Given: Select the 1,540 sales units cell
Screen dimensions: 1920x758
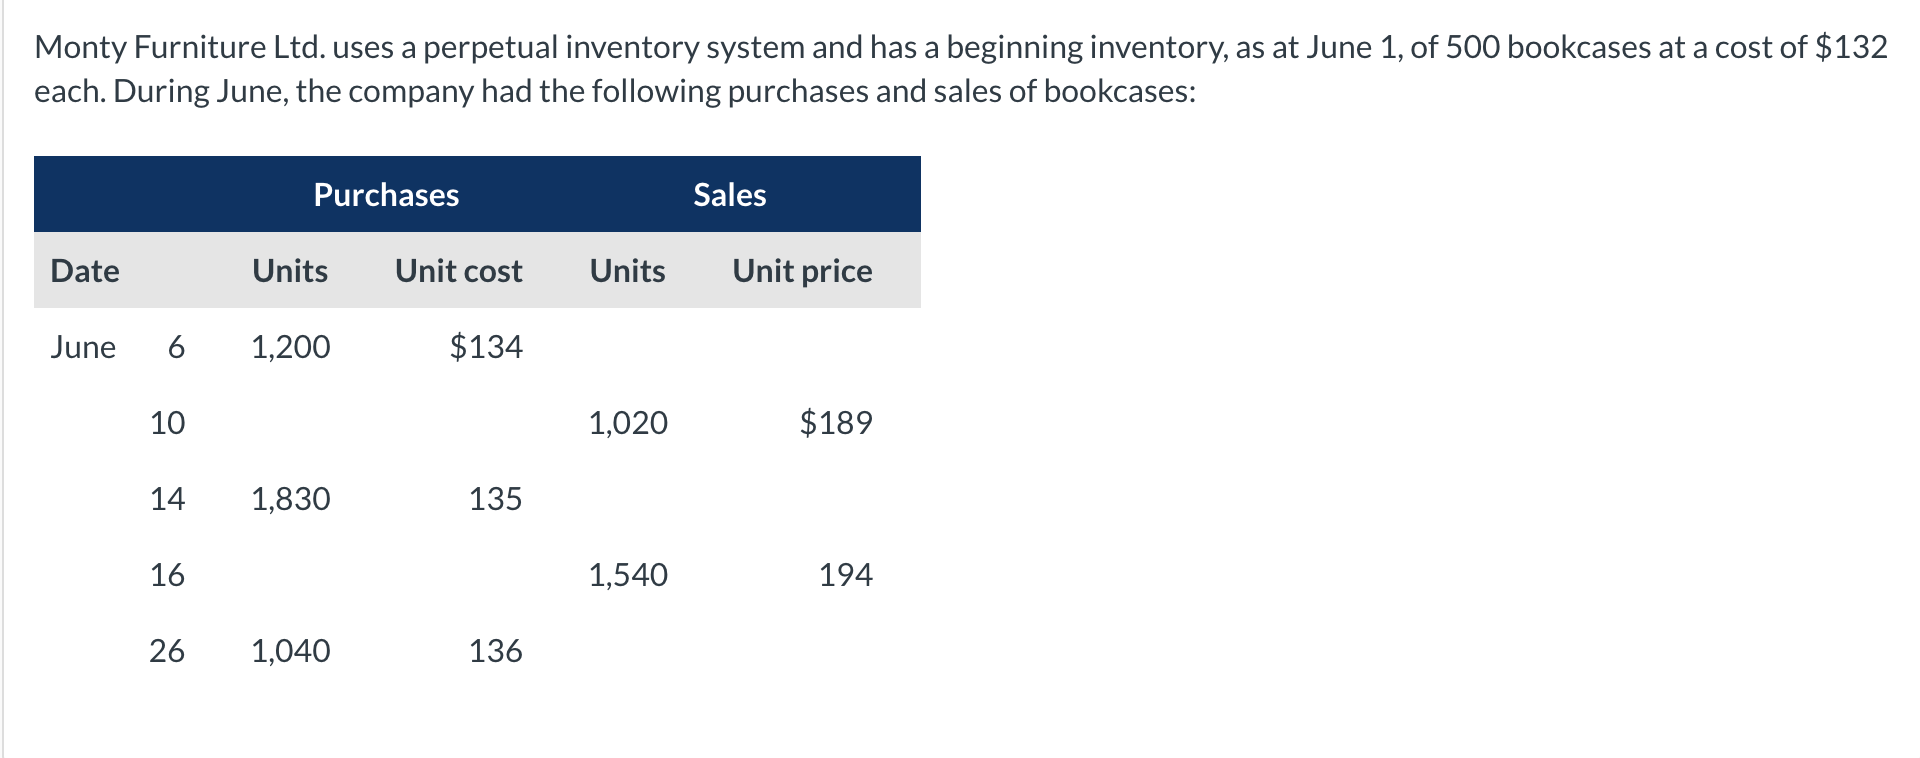Looking at the screenshot, I should tap(627, 574).
